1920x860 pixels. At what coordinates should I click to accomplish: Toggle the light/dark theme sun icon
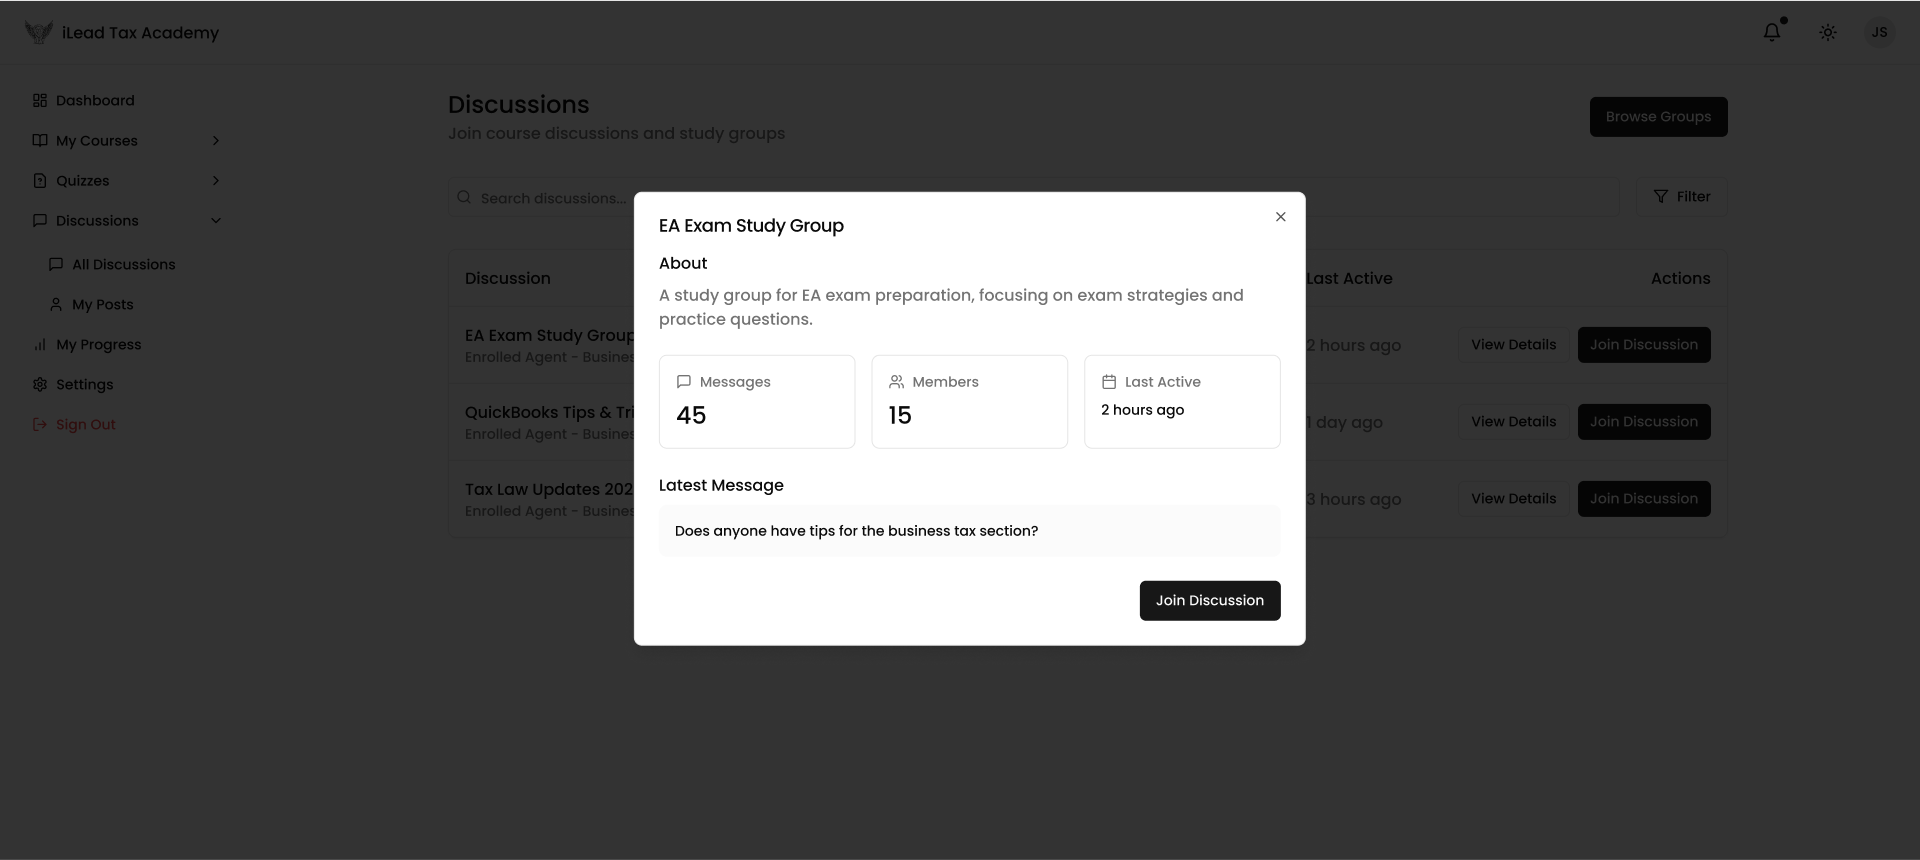click(1828, 32)
